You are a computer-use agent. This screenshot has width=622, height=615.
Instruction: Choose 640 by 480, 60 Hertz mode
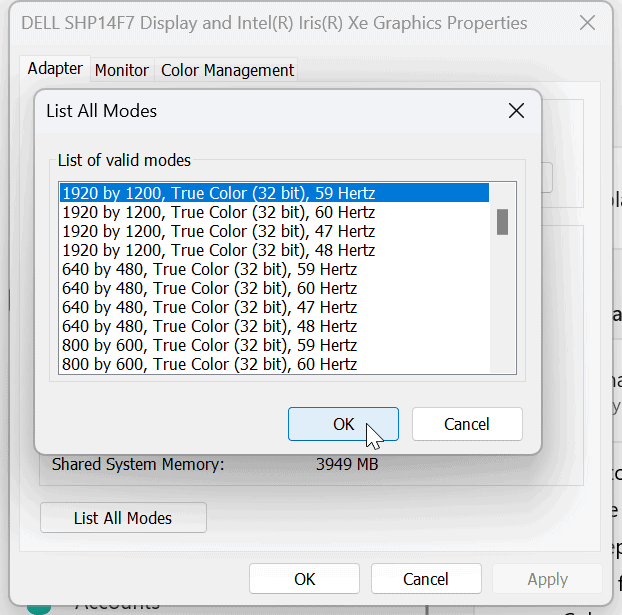click(209, 288)
